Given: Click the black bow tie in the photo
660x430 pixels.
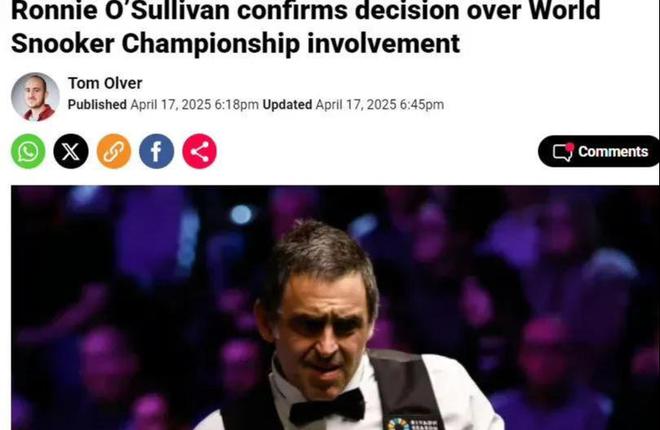Looking at the screenshot, I should point(327,407).
